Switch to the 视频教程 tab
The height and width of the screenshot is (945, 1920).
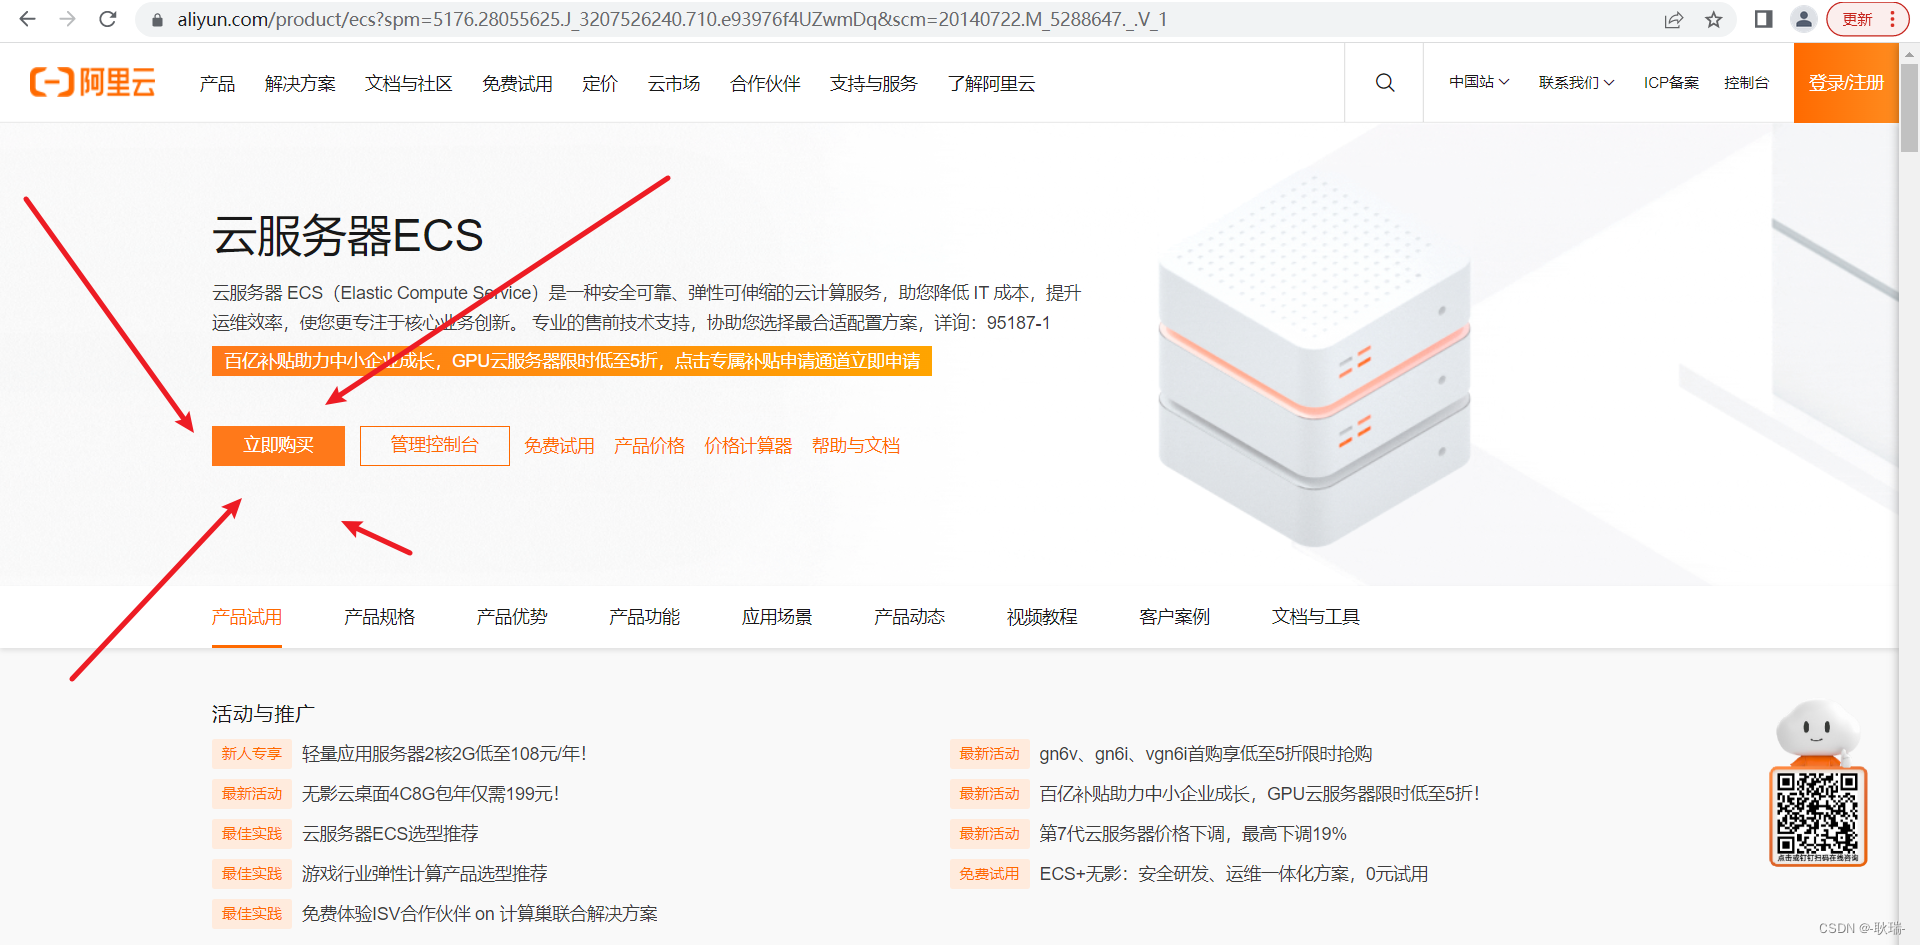point(1042,617)
